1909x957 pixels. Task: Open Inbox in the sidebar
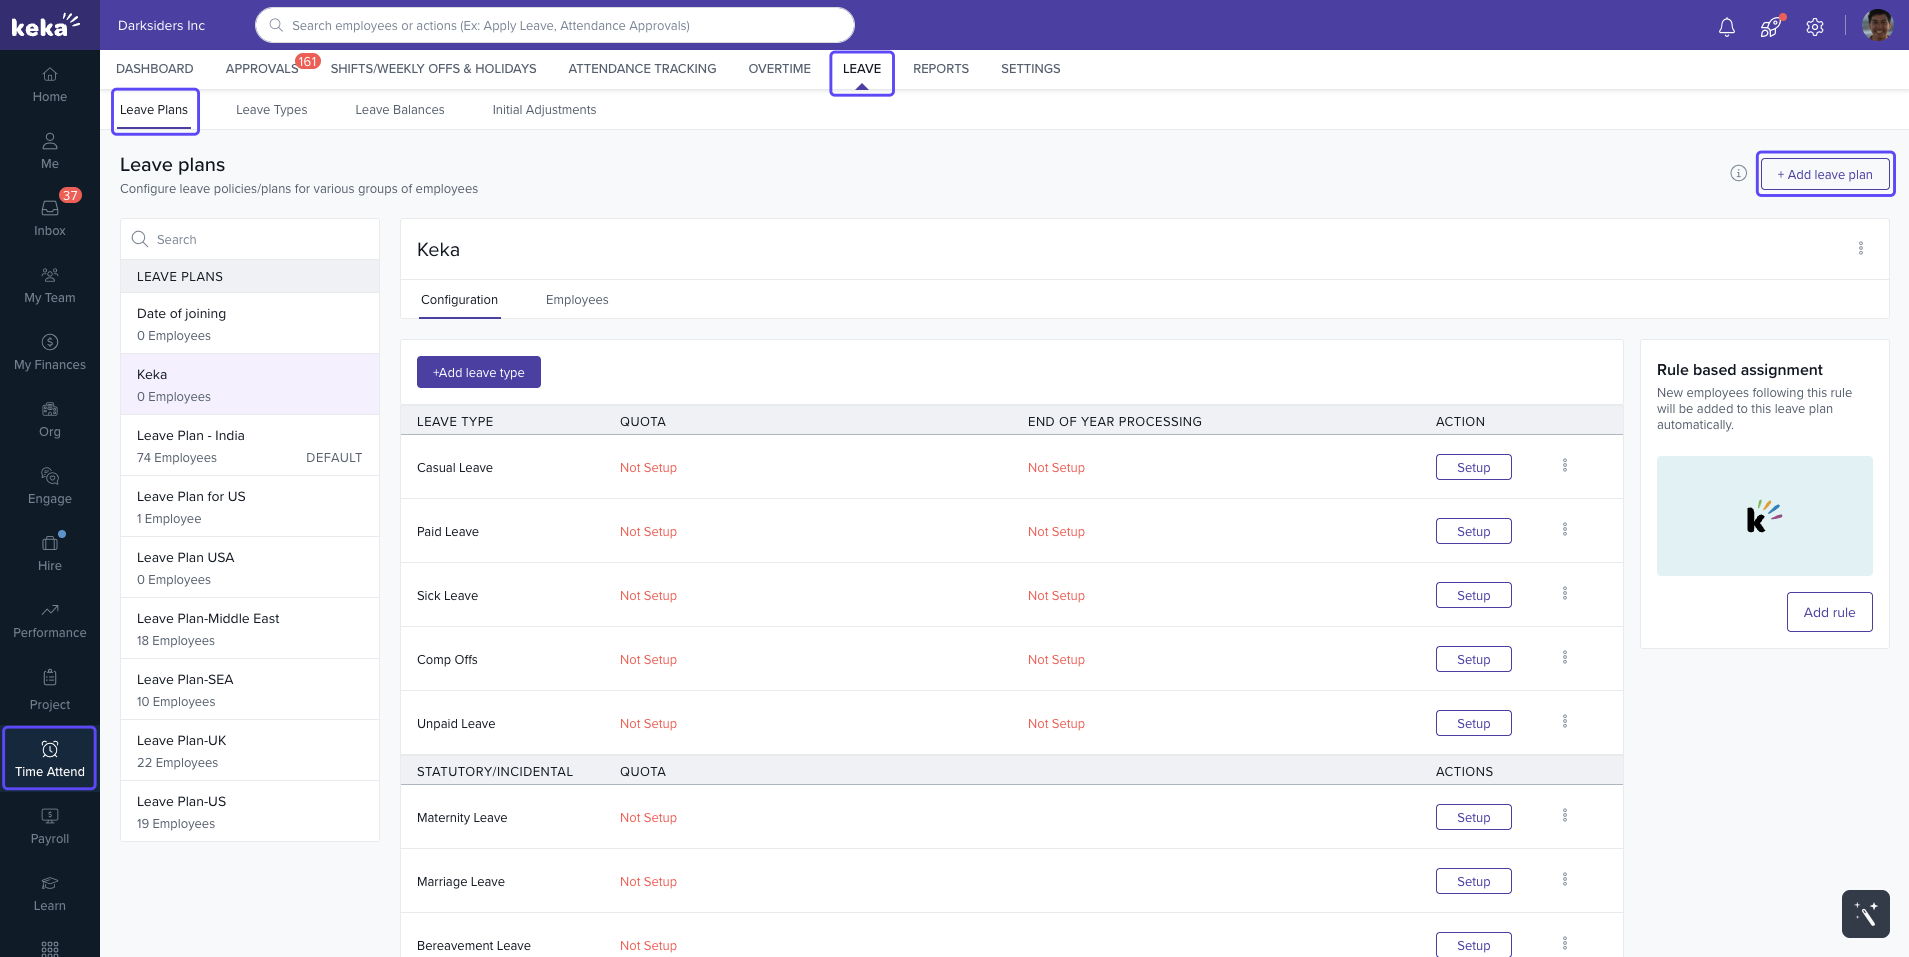coord(50,216)
